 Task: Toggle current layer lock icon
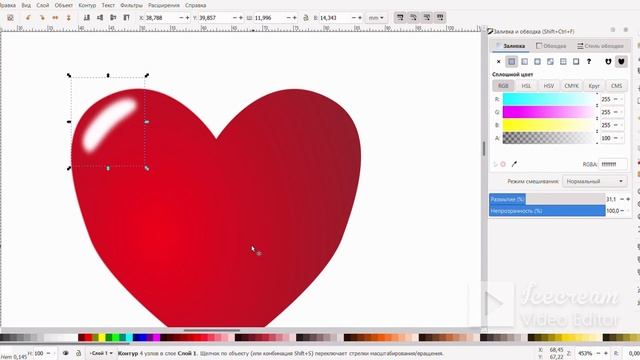pyautogui.click(x=78, y=353)
